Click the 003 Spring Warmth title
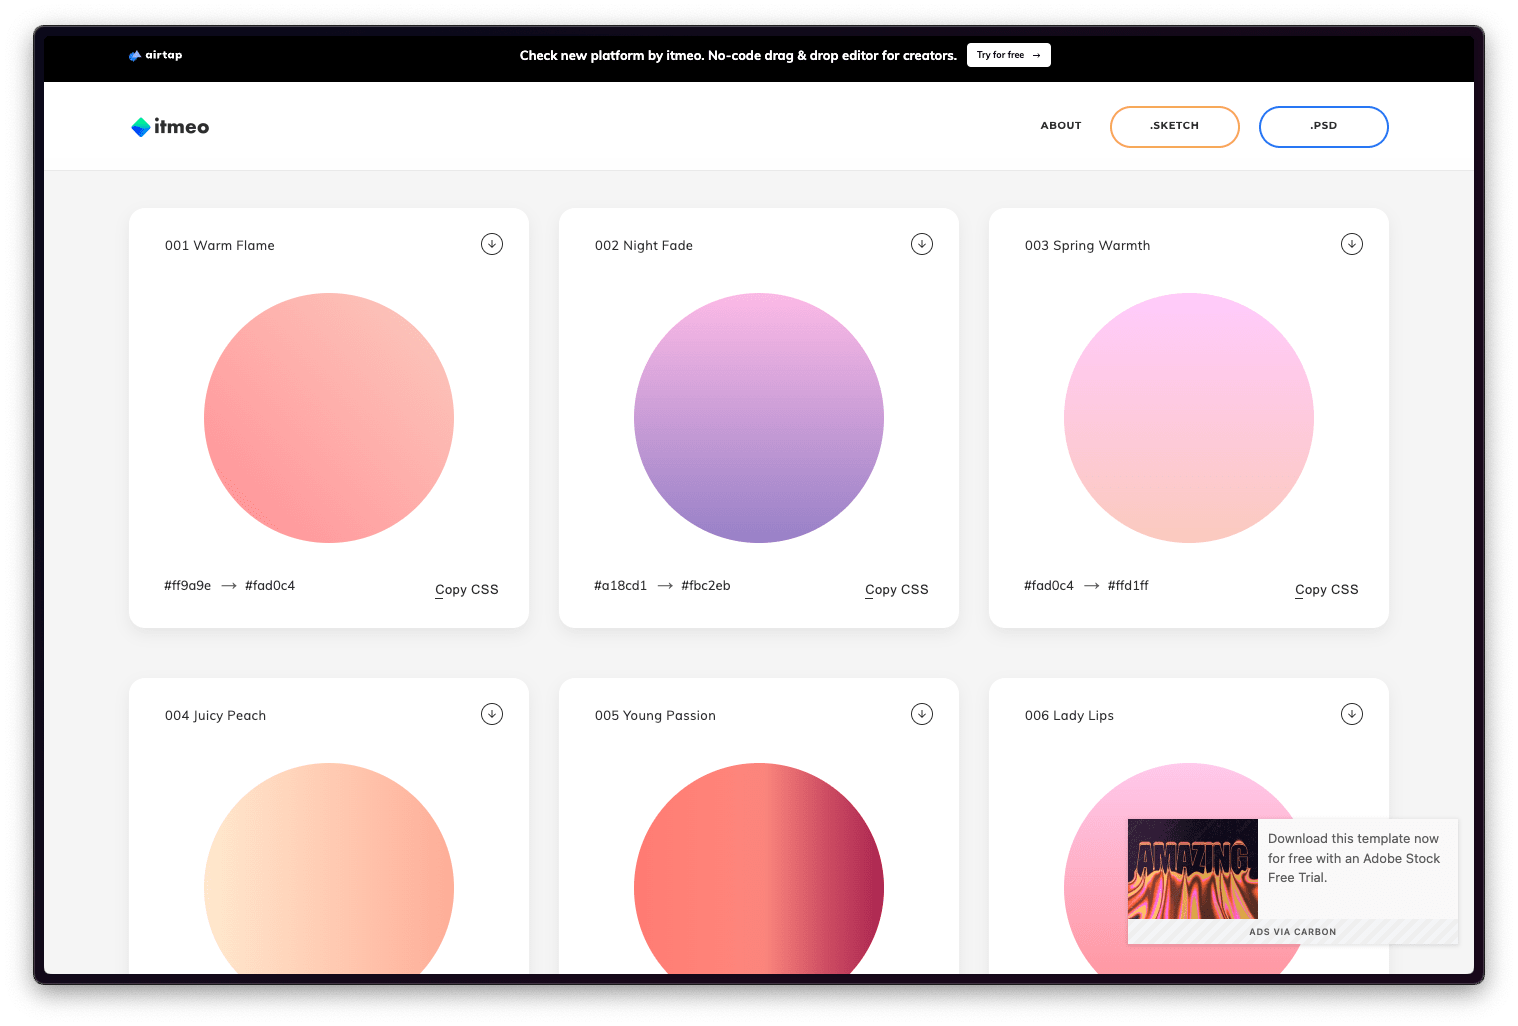The width and height of the screenshot is (1518, 1026). pos(1088,246)
